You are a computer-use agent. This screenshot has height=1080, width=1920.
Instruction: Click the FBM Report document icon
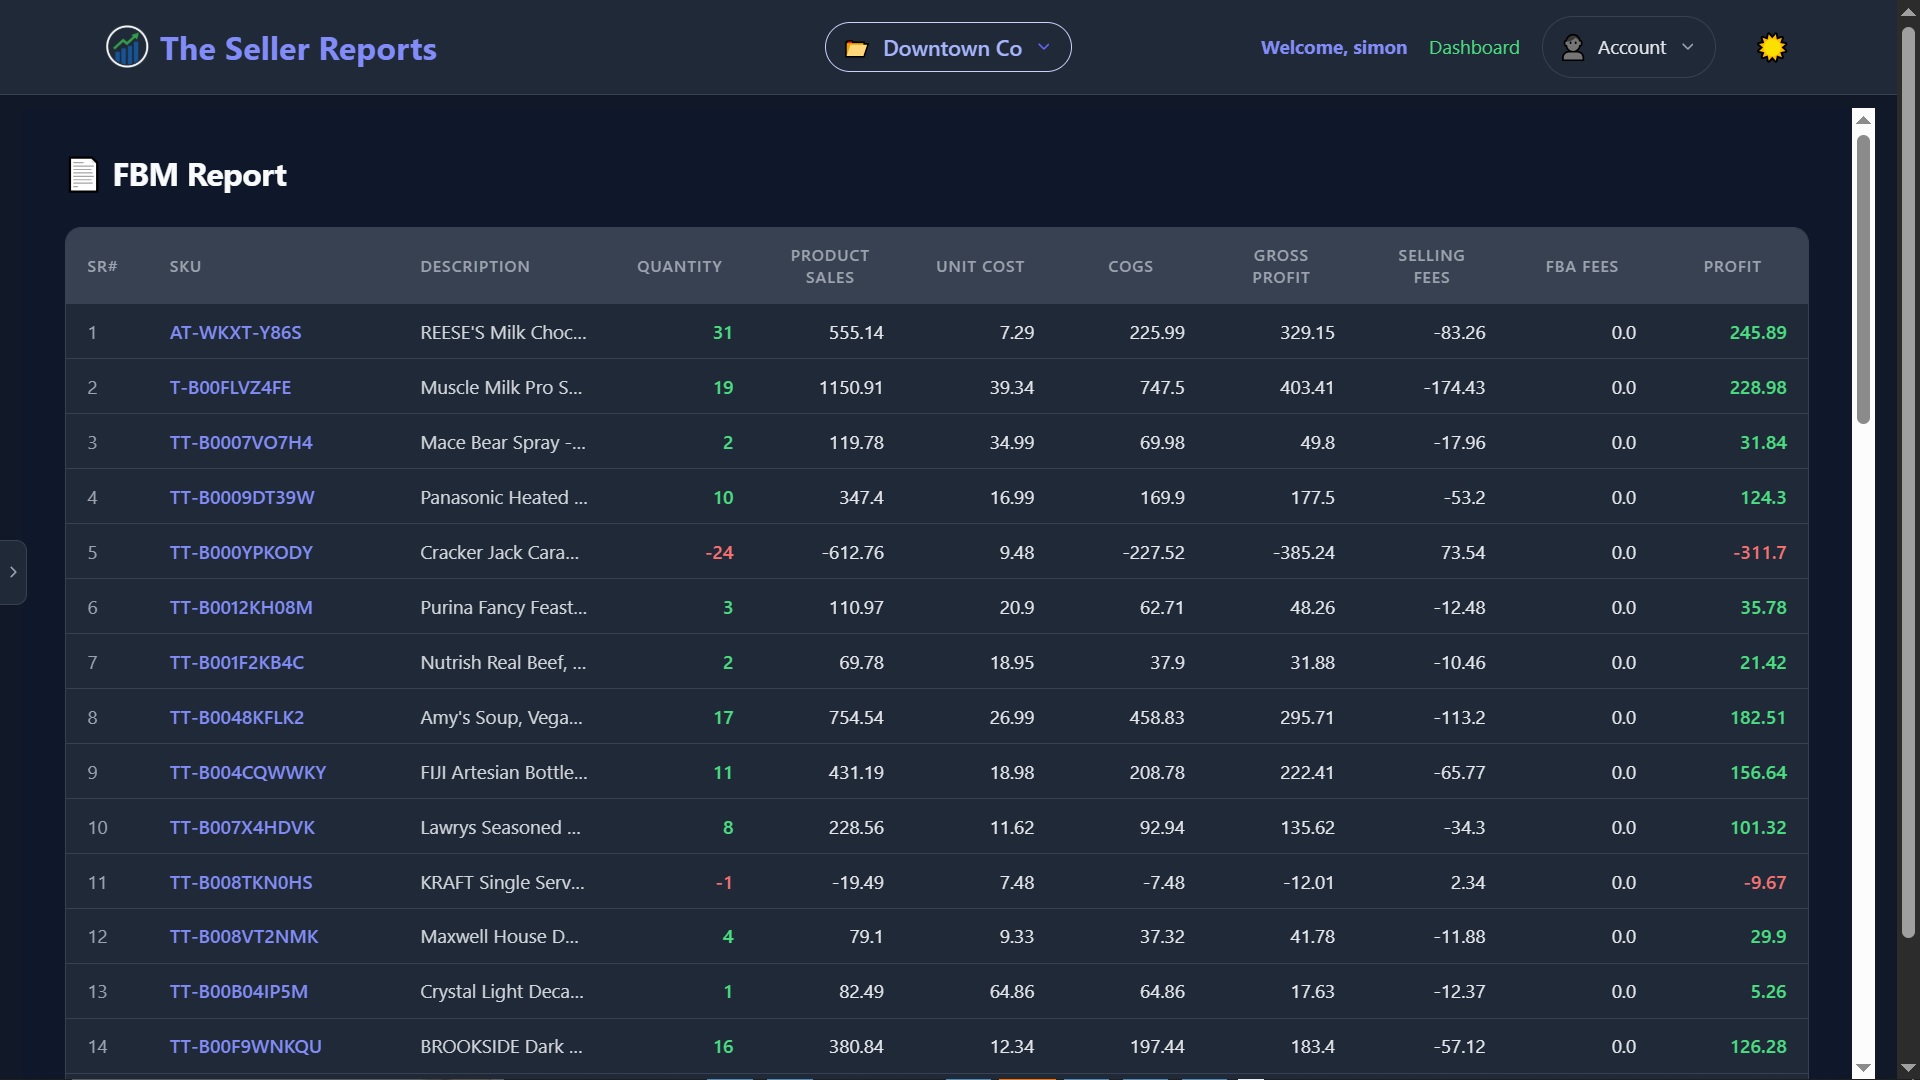tap(83, 175)
